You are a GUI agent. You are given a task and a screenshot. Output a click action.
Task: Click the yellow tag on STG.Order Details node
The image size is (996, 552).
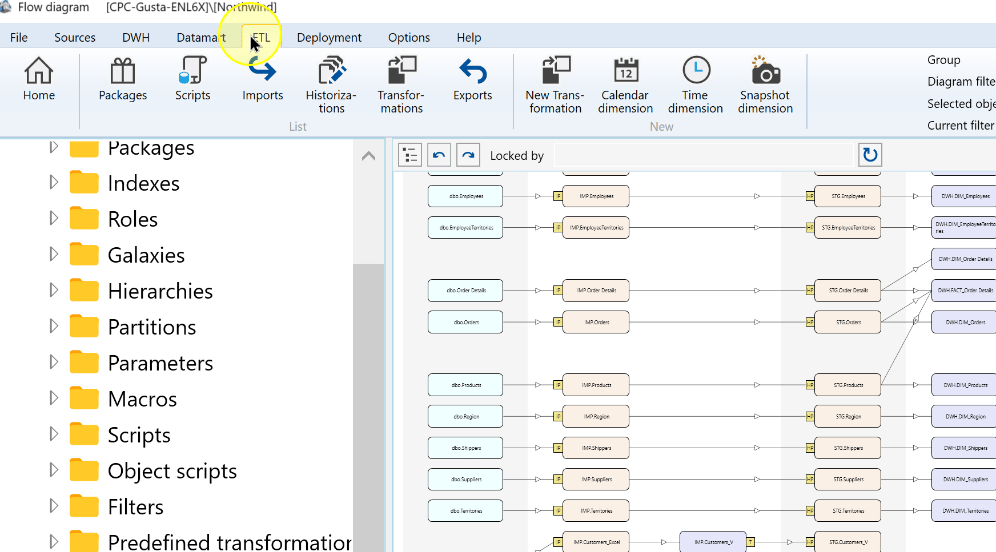point(810,290)
